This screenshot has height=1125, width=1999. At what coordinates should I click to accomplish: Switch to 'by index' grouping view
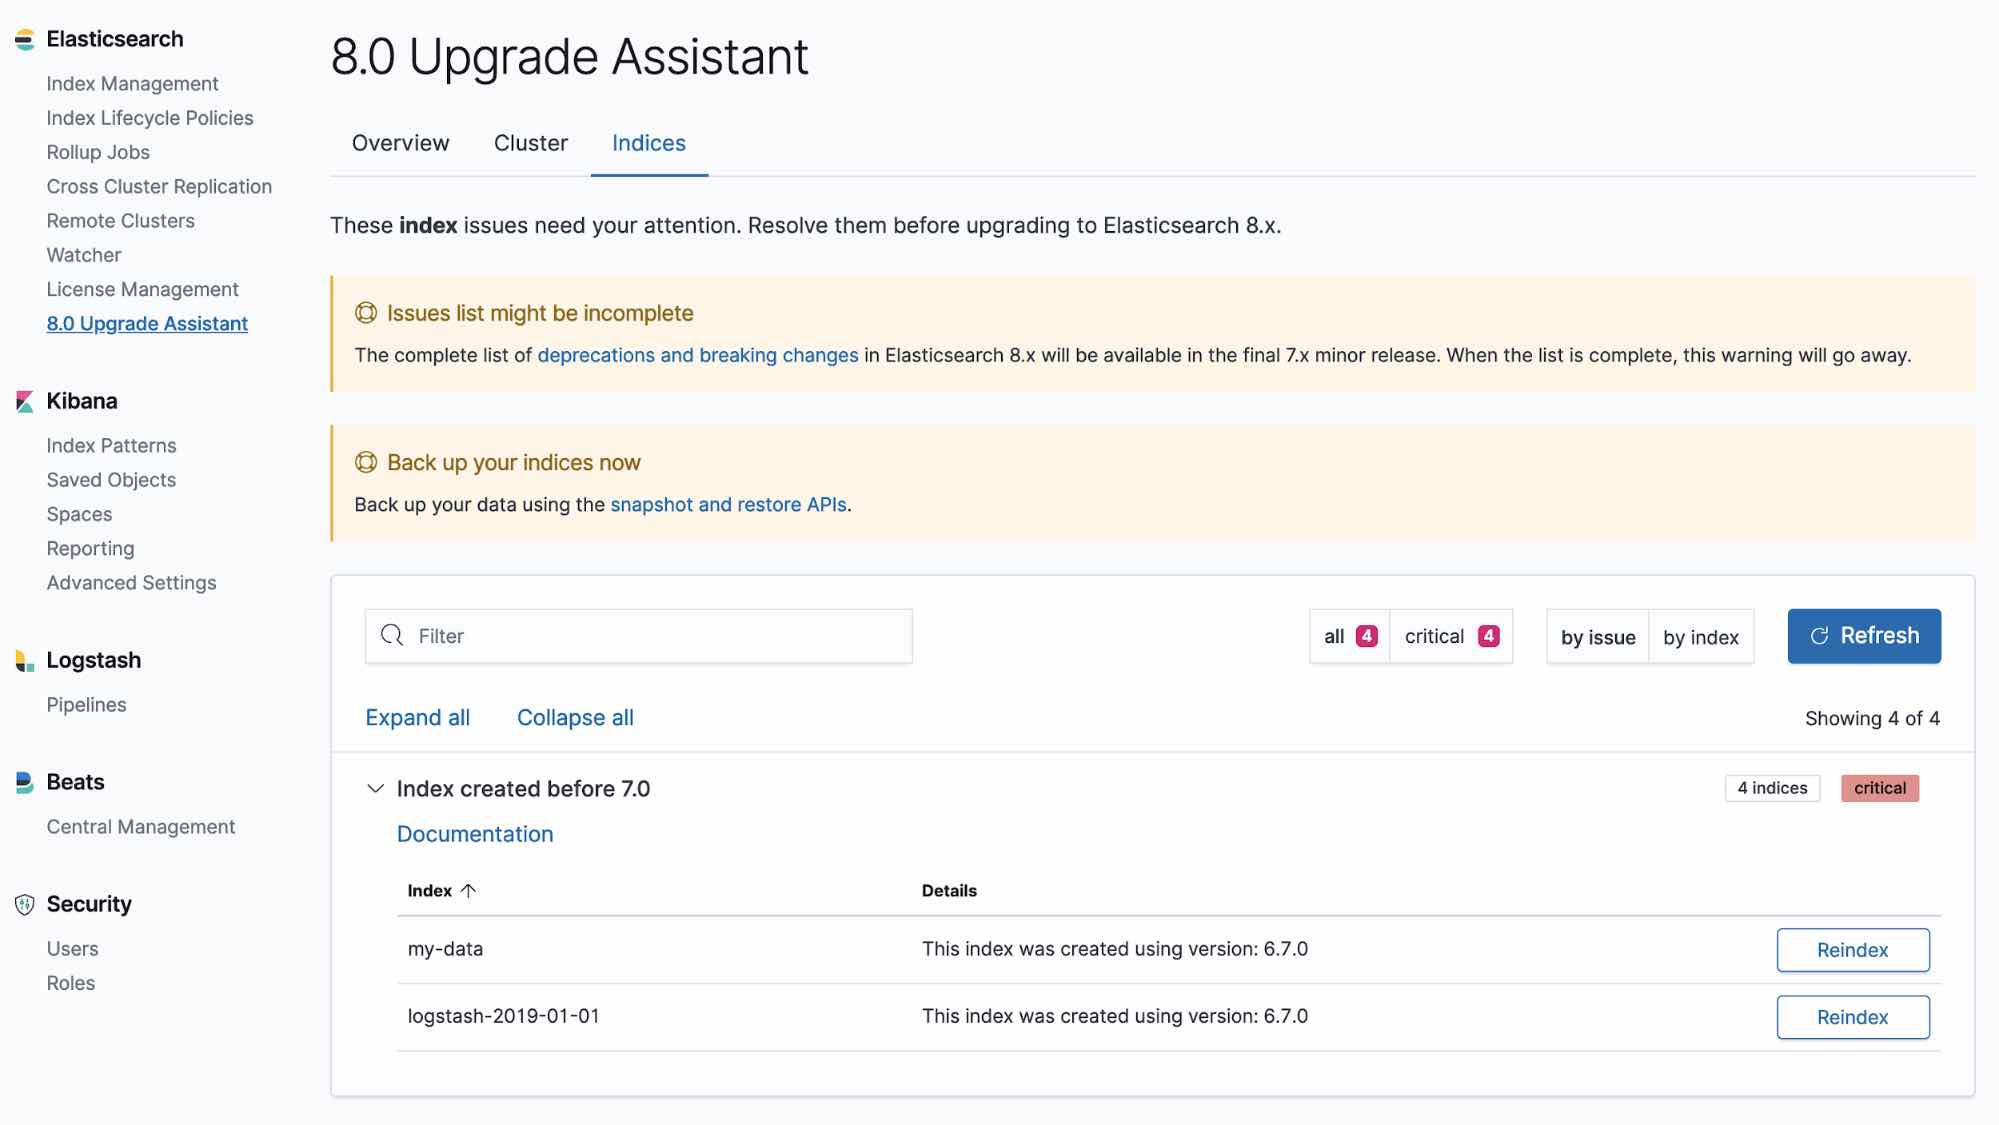tap(1698, 635)
